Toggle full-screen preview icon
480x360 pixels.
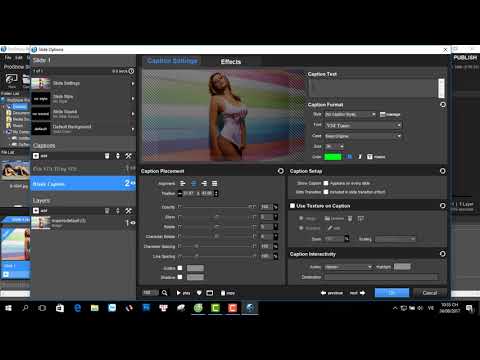[x=210, y=293]
